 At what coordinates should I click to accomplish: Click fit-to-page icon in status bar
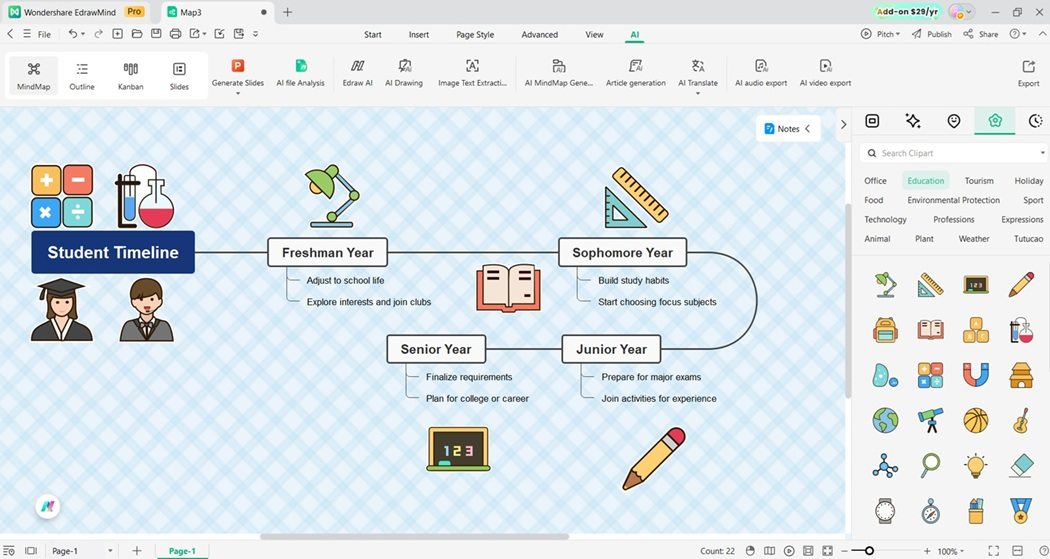click(828, 550)
